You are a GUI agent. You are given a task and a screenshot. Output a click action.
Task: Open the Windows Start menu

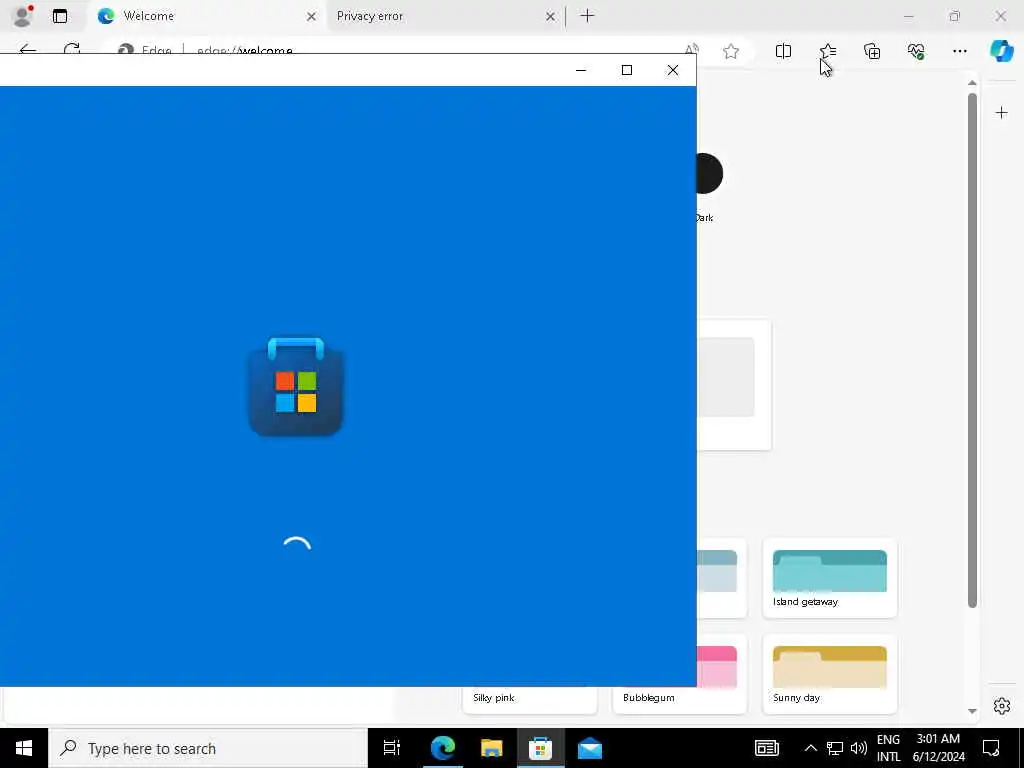(x=24, y=748)
